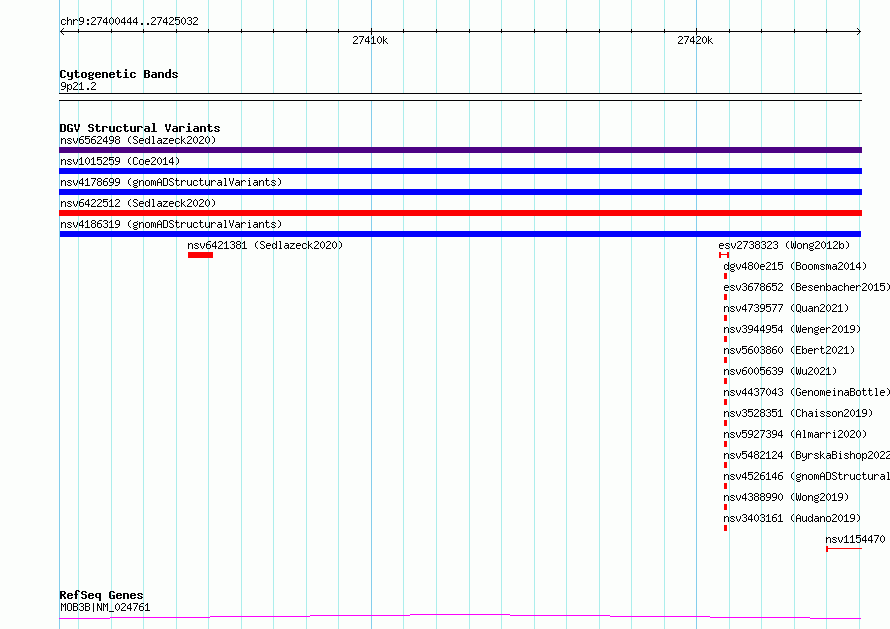890x629 pixels.
Task: Open the nsv1015259 (Coe2014) label
Action: 120,161
